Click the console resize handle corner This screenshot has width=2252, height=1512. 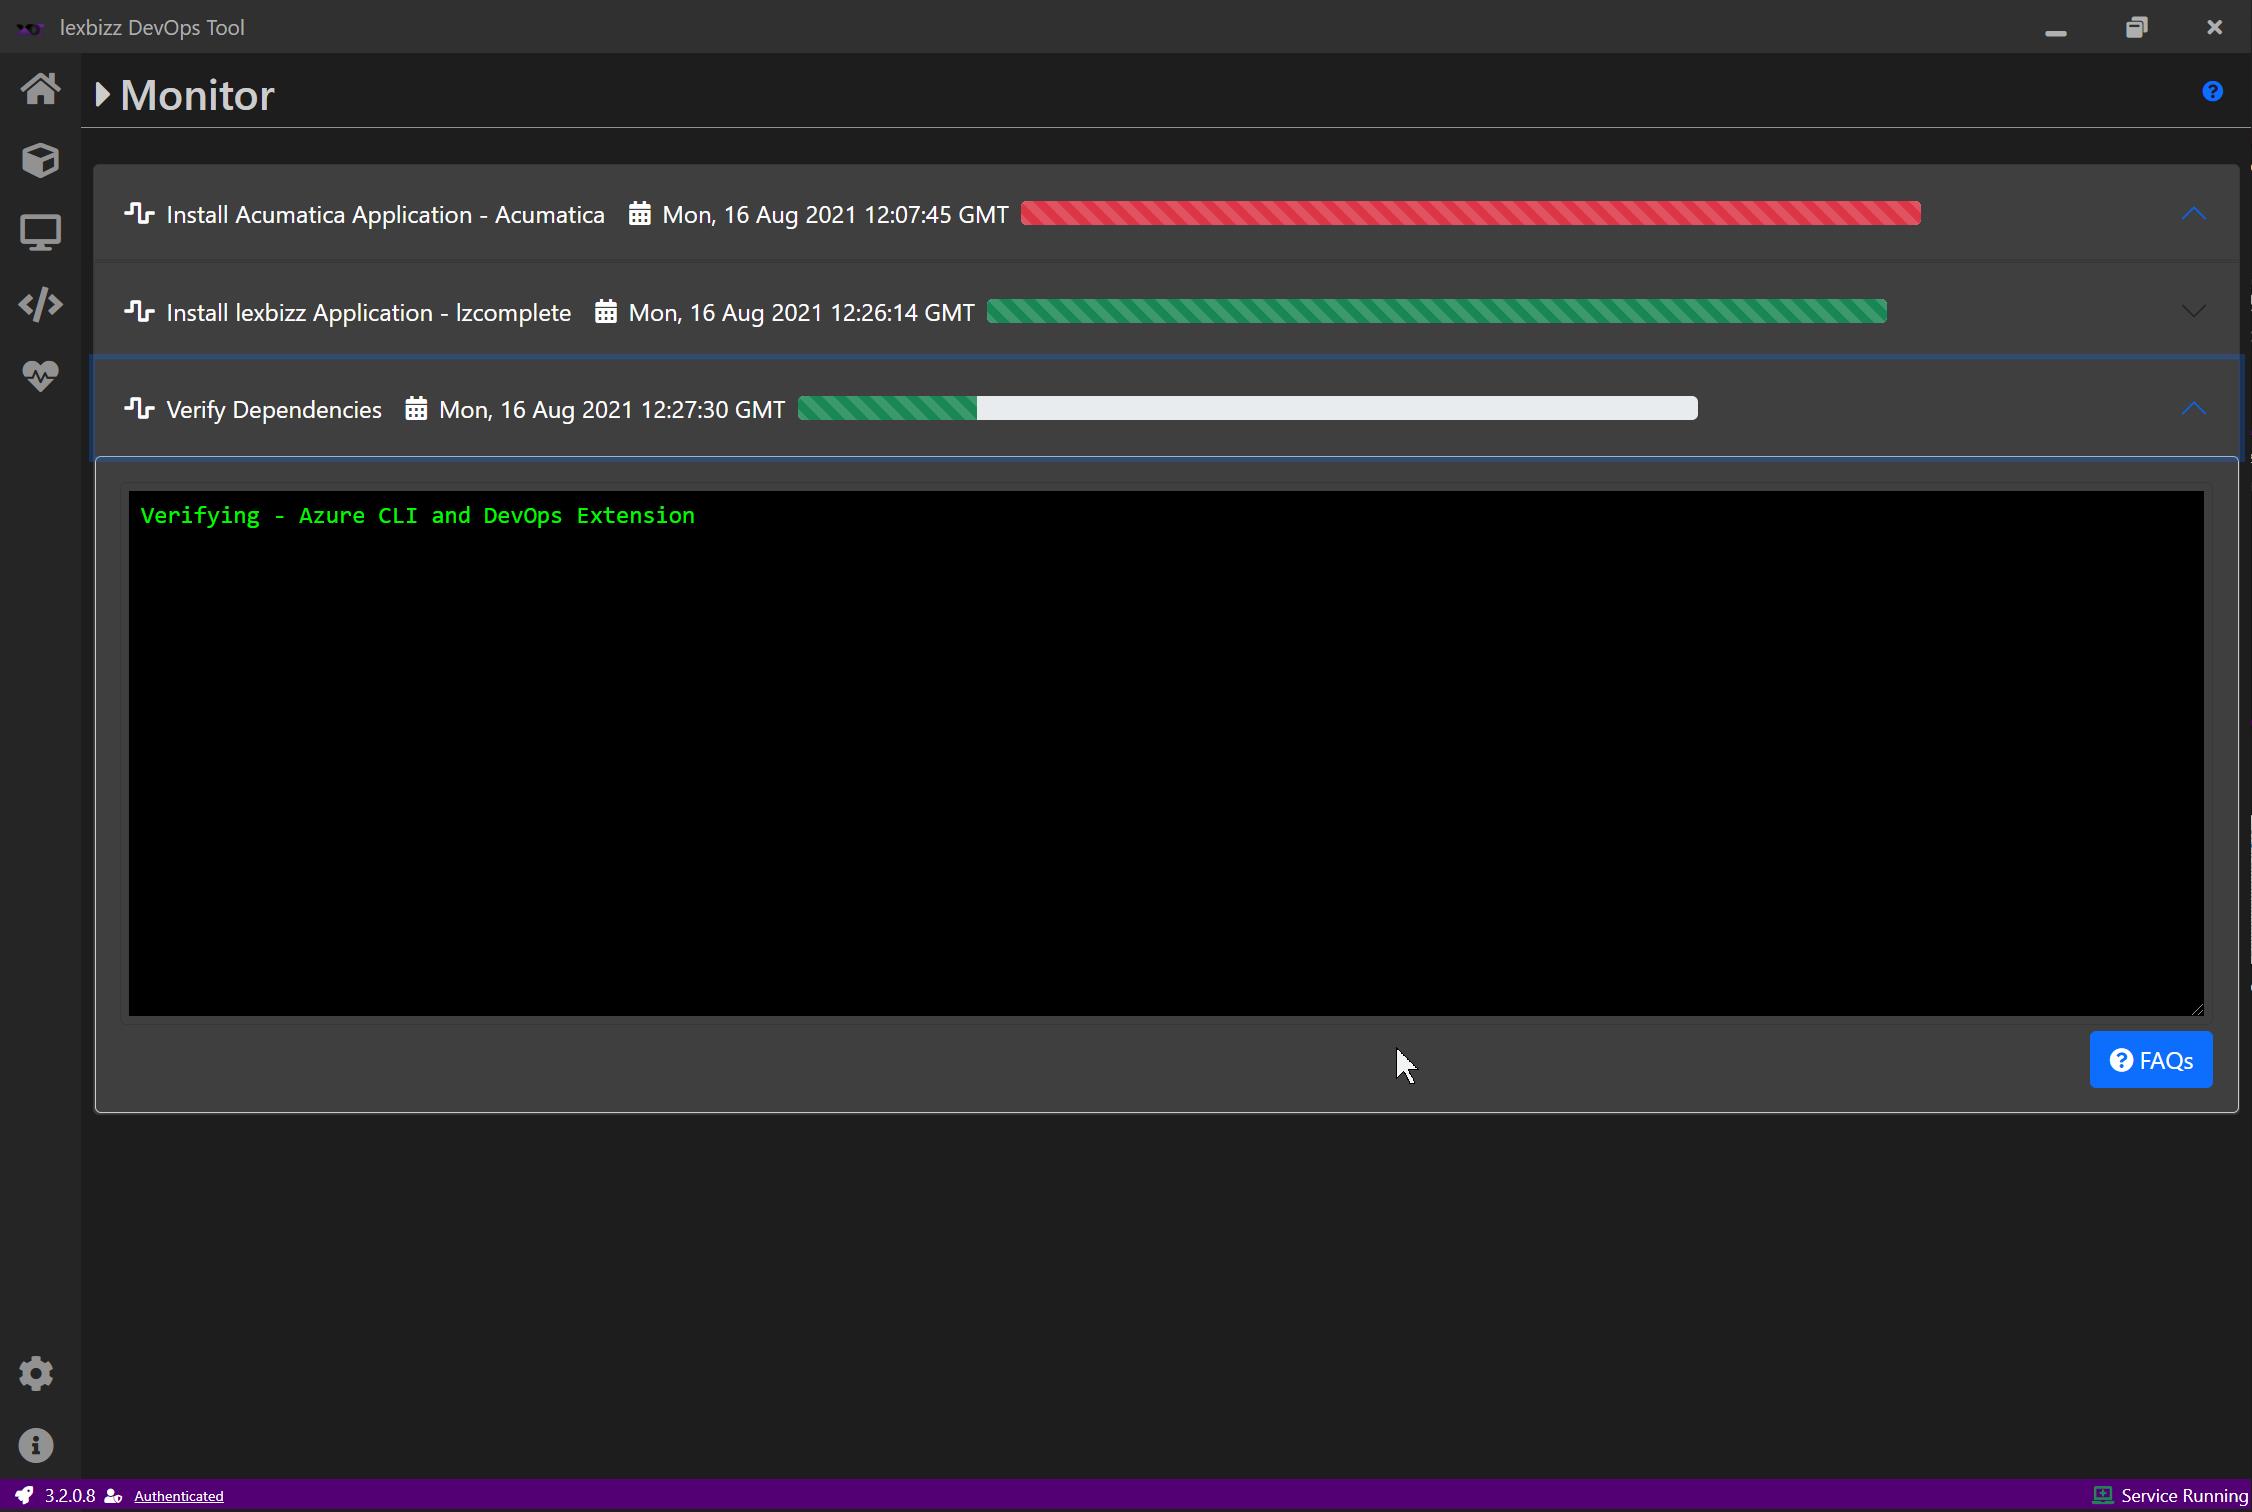(x=2196, y=1009)
